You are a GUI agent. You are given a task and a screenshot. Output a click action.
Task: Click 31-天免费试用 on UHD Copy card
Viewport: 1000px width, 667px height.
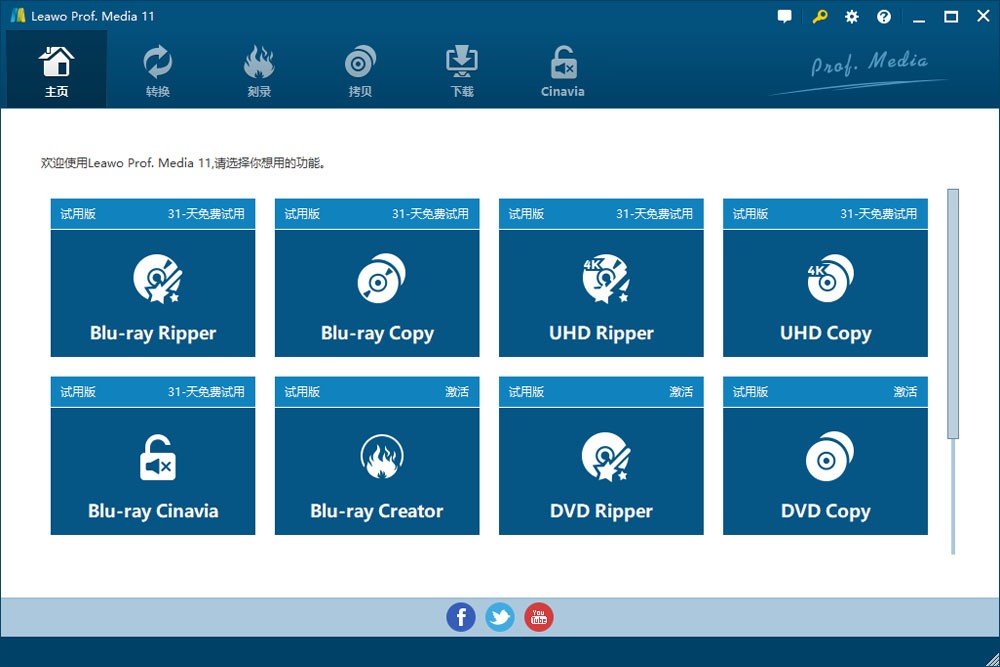(x=878, y=214)
